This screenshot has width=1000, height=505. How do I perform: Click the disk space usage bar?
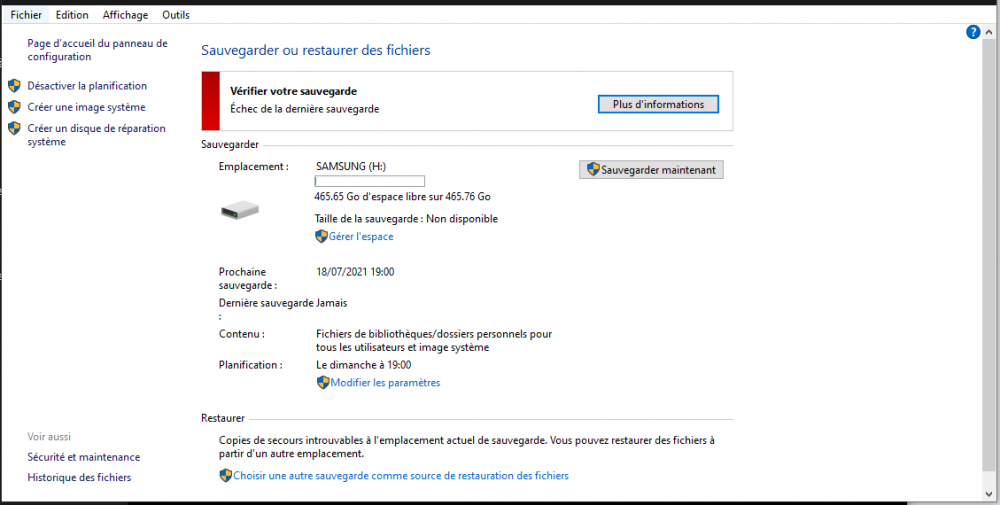(369, 181)
